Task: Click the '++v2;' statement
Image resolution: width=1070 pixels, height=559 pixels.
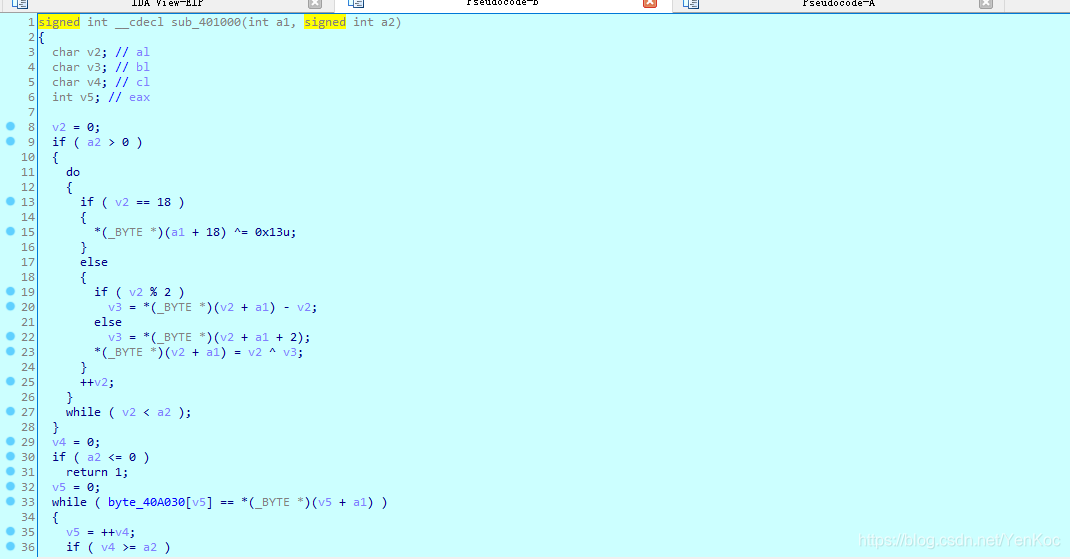Action: pyautogui.click(x=97, y=382)
